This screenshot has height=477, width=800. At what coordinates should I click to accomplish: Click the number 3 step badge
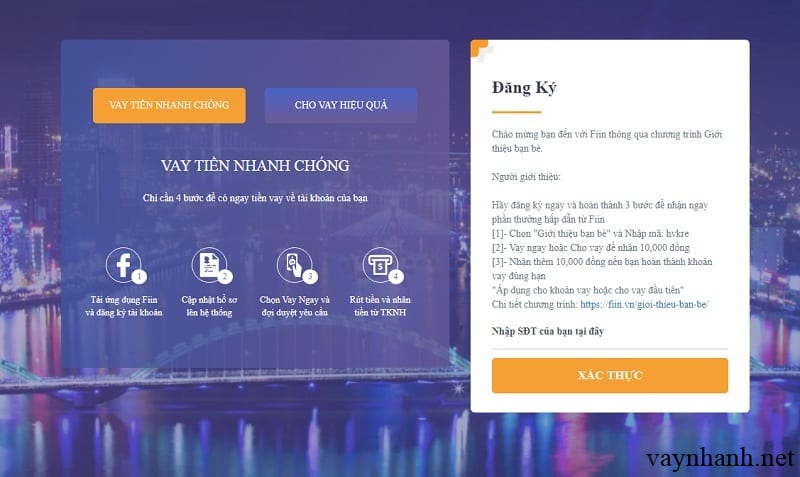click(310, 277)
